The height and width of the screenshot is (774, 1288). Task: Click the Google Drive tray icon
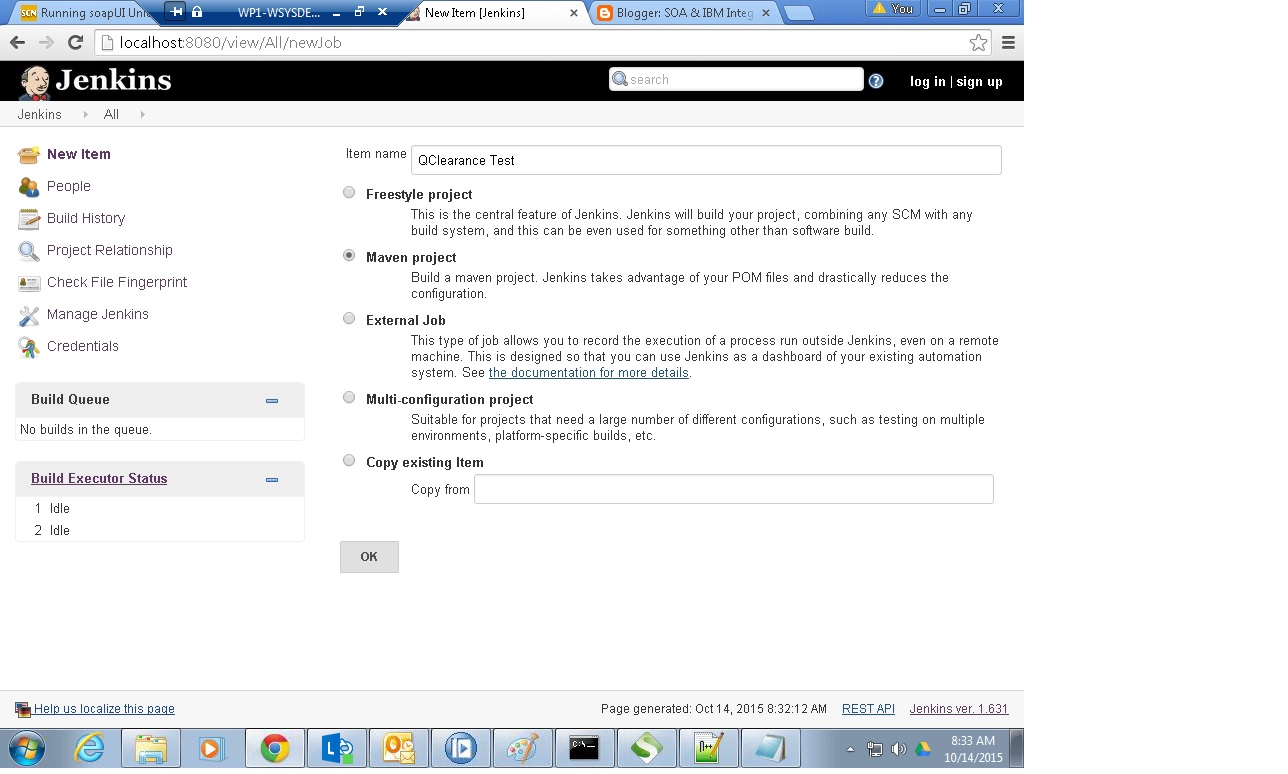923,749
